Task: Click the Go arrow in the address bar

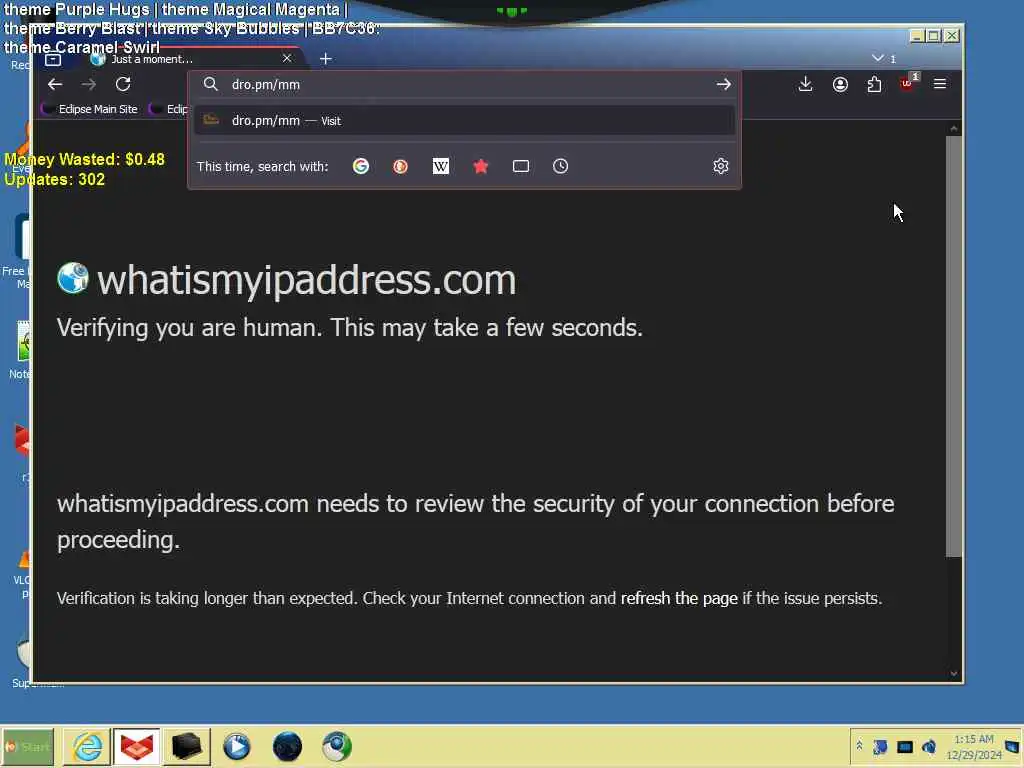Action: pyautogui.click(x=723, y=84)
